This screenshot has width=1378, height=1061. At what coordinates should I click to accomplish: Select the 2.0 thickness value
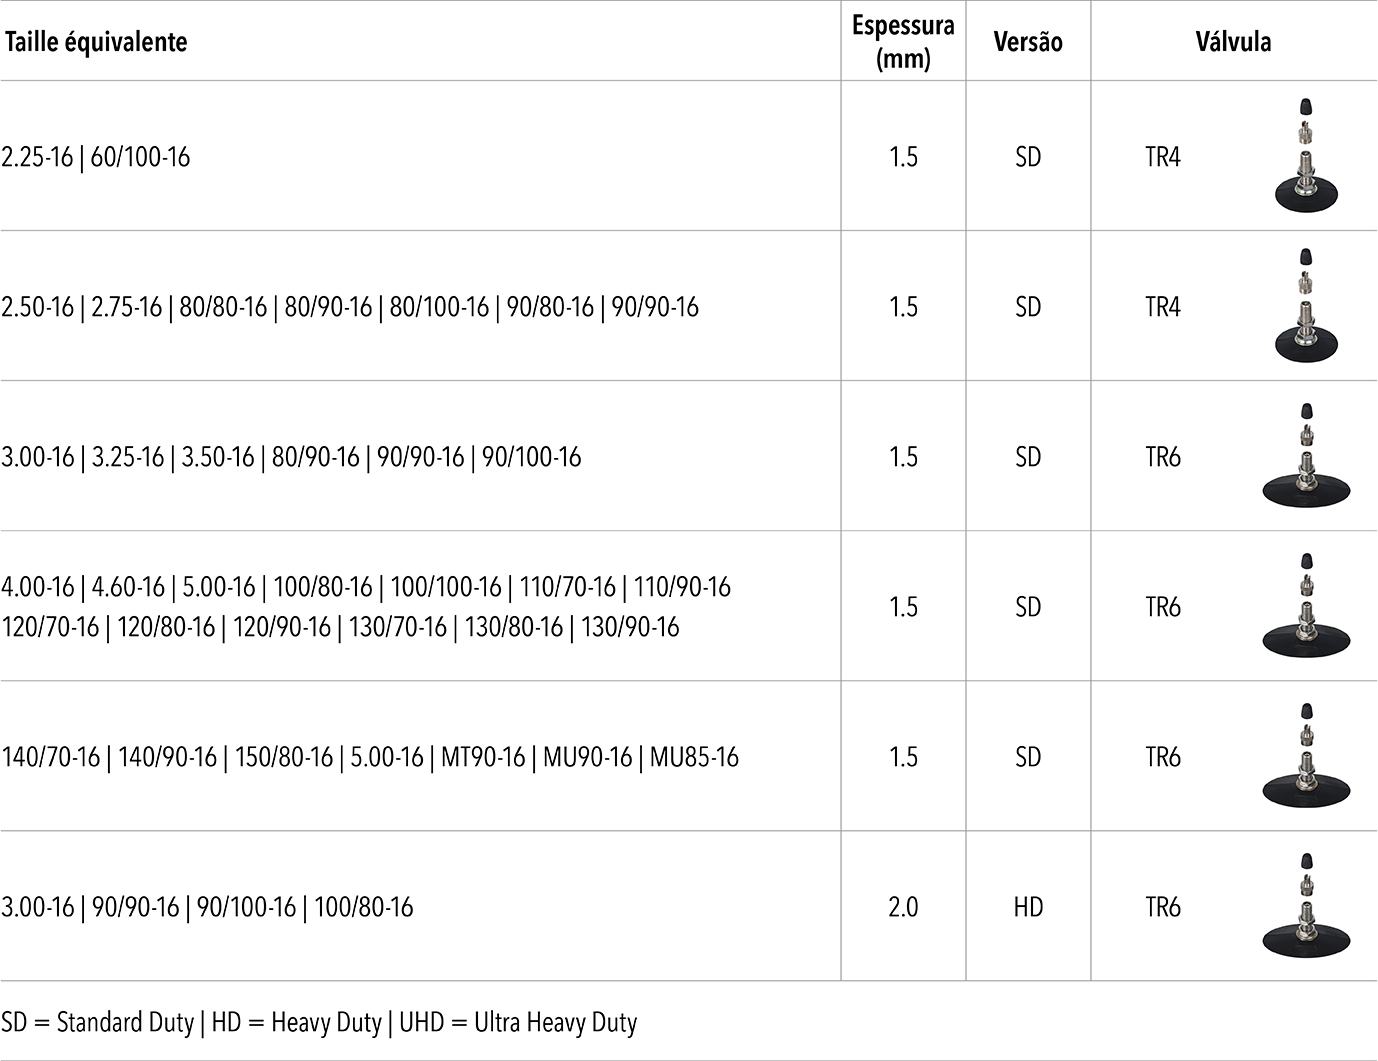903,907
